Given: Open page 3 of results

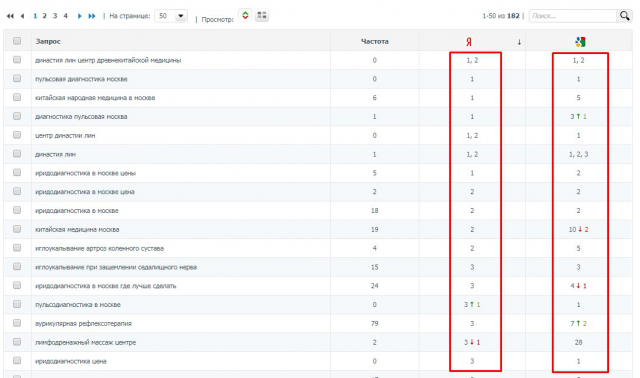Looking at the screenshot, I should (55, 16).
